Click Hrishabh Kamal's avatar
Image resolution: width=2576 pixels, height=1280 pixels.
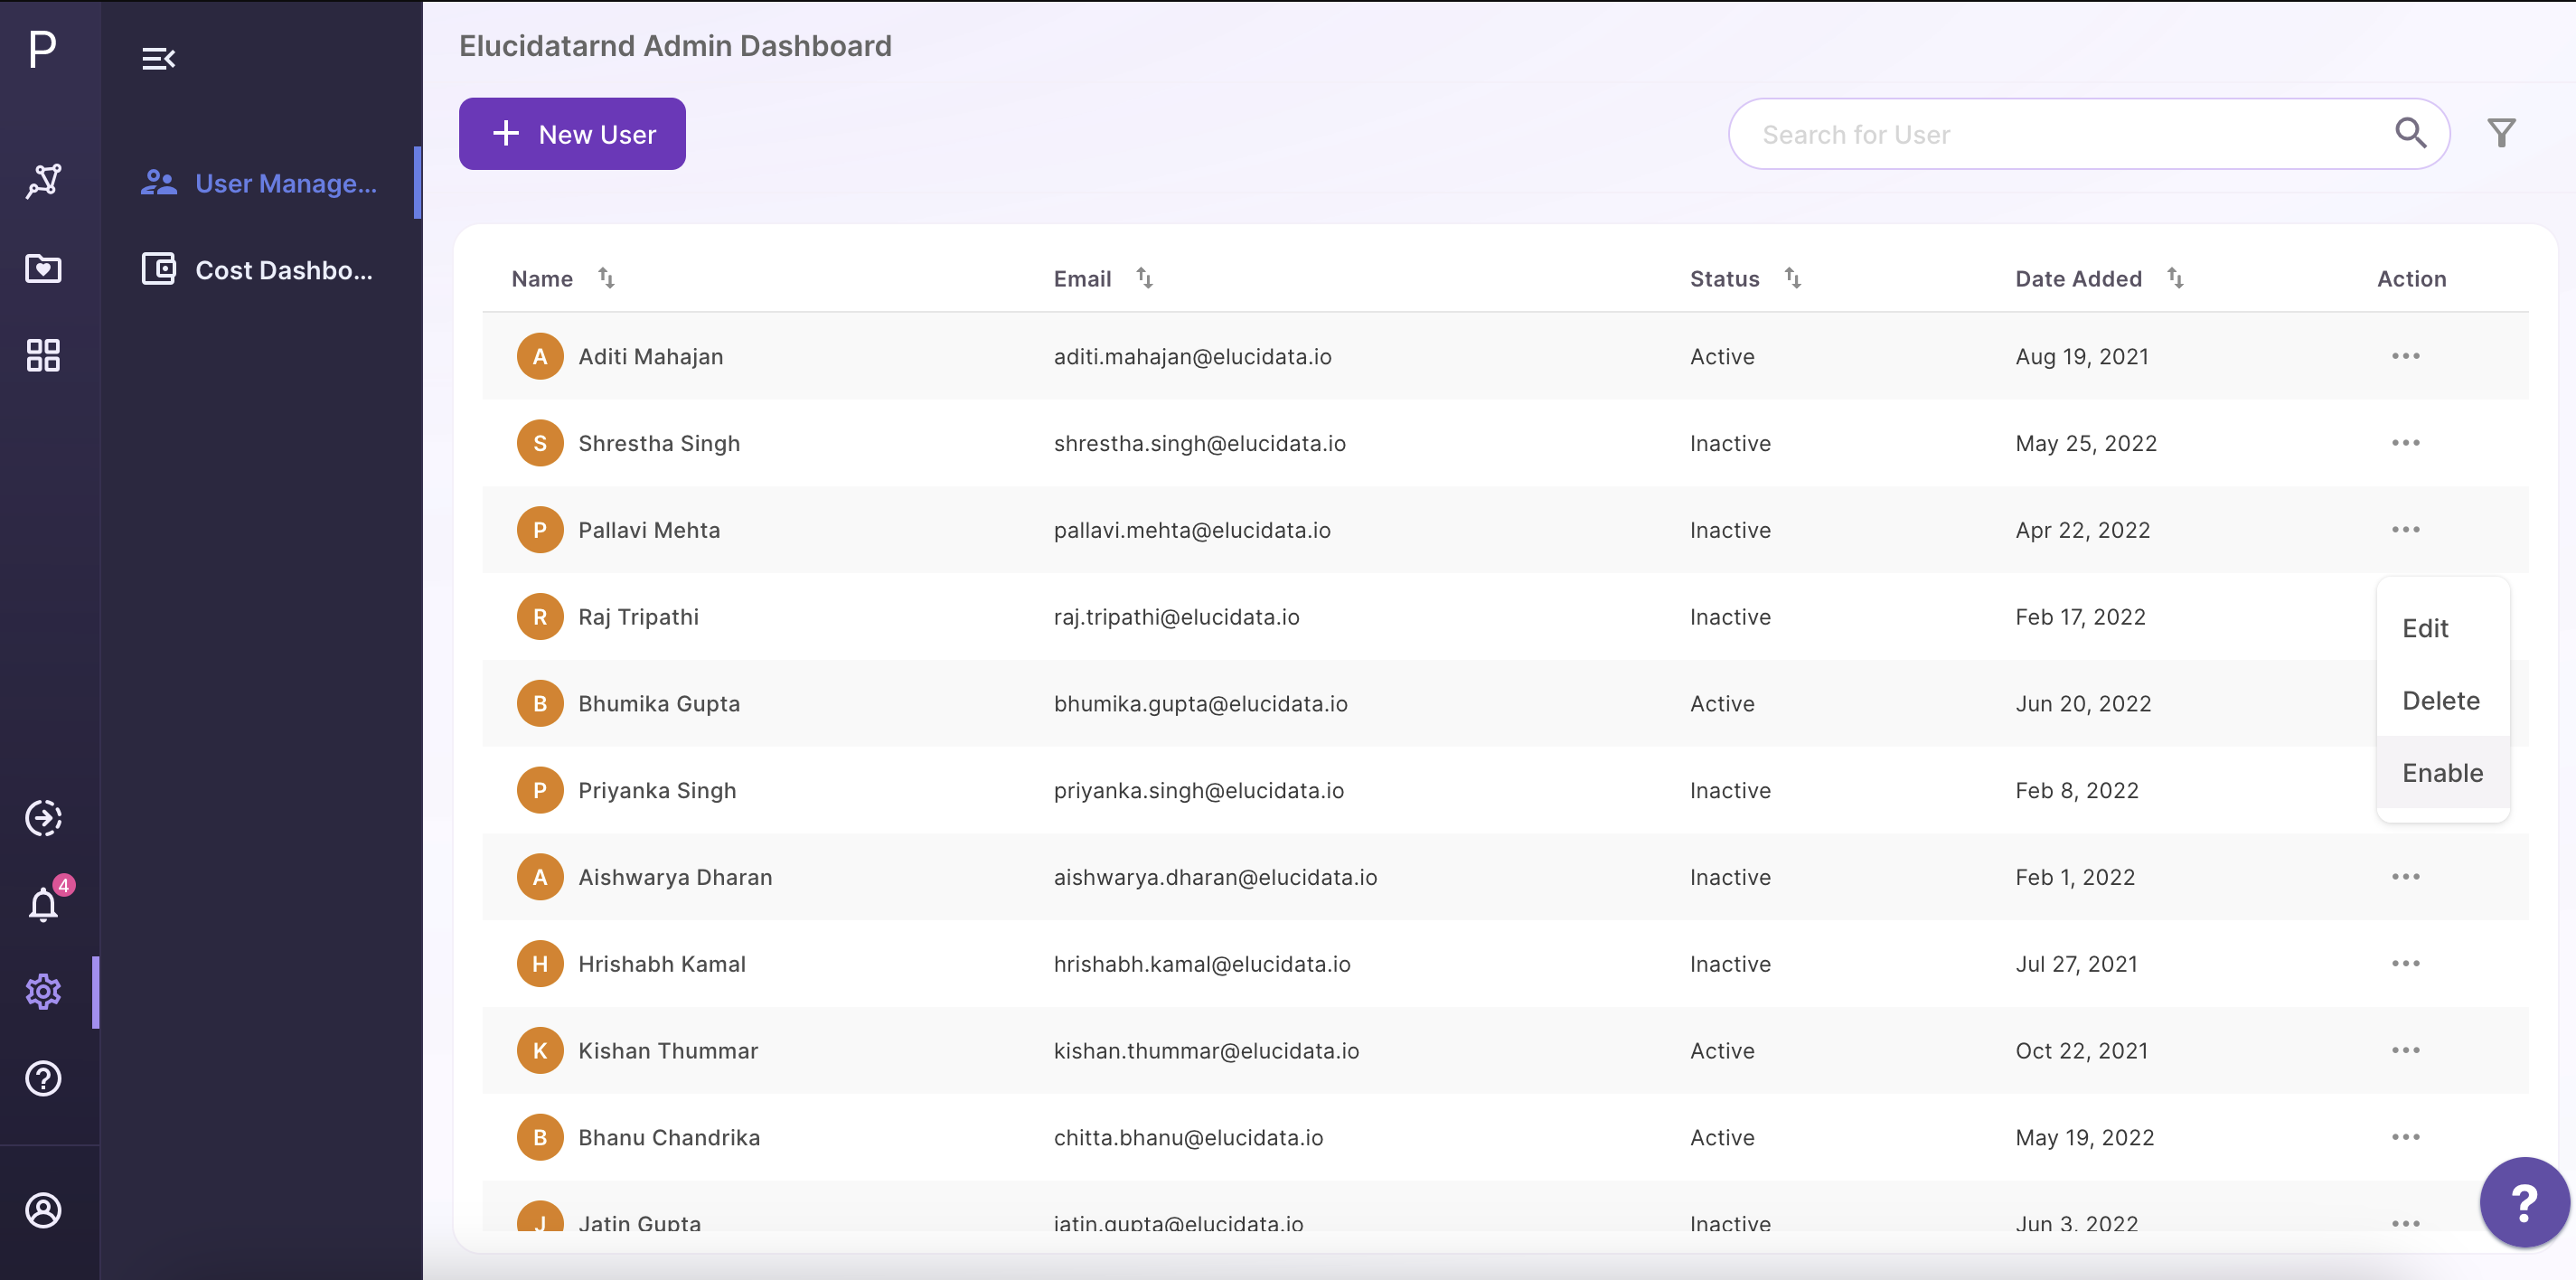[540, 964]
